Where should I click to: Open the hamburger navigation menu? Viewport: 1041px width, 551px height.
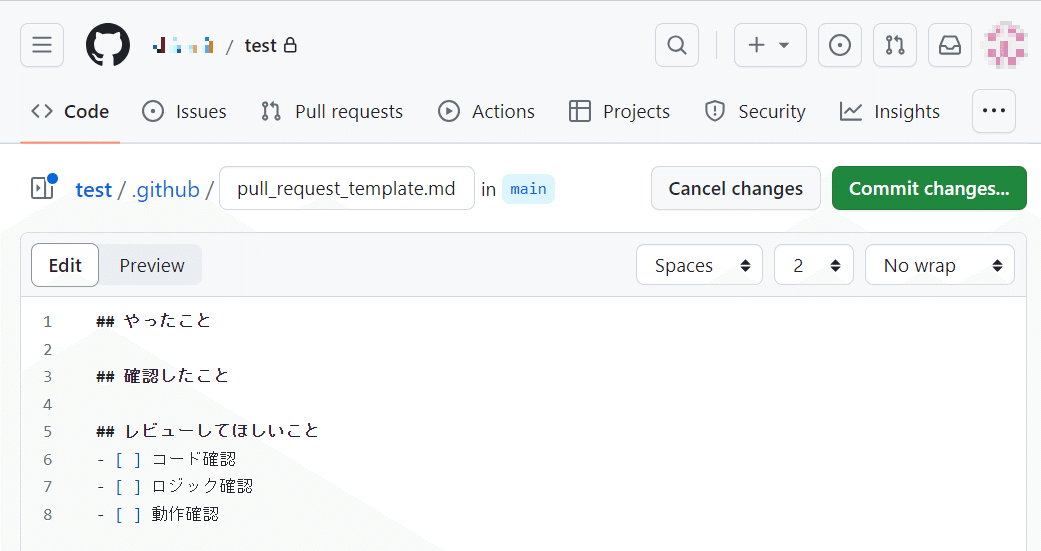point(42,45)
